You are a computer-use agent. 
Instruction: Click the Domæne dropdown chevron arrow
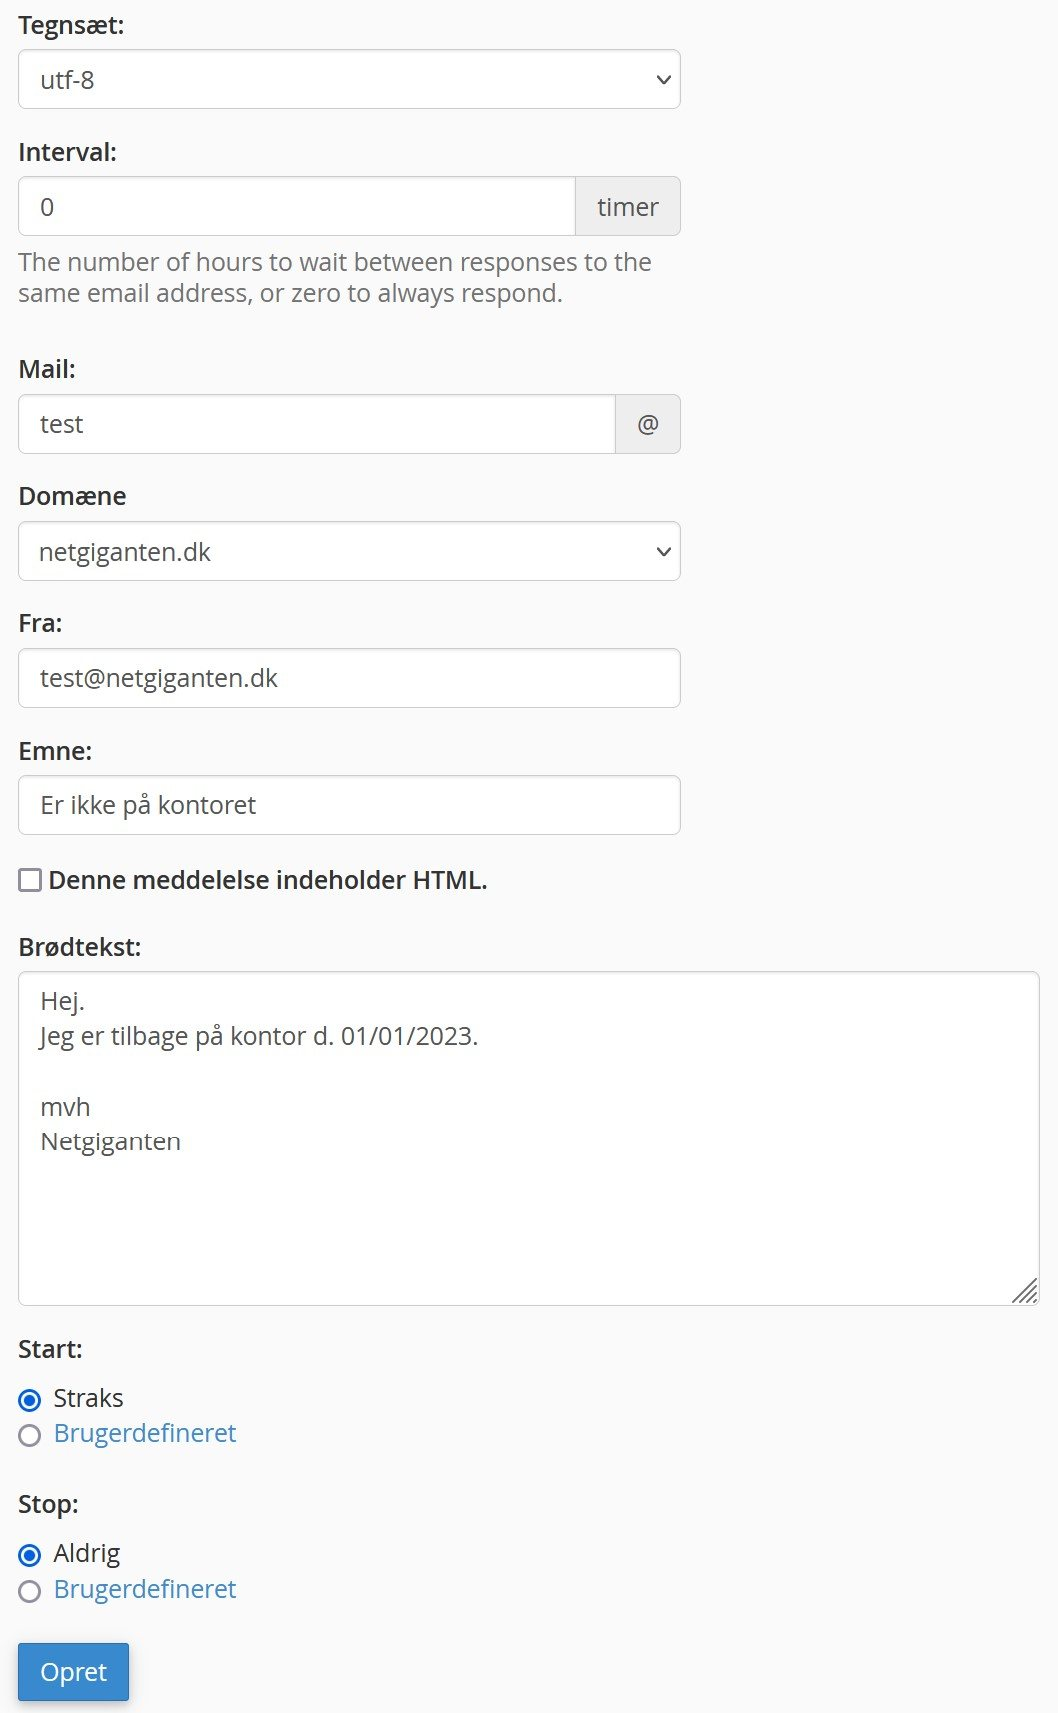click(663, 552)
